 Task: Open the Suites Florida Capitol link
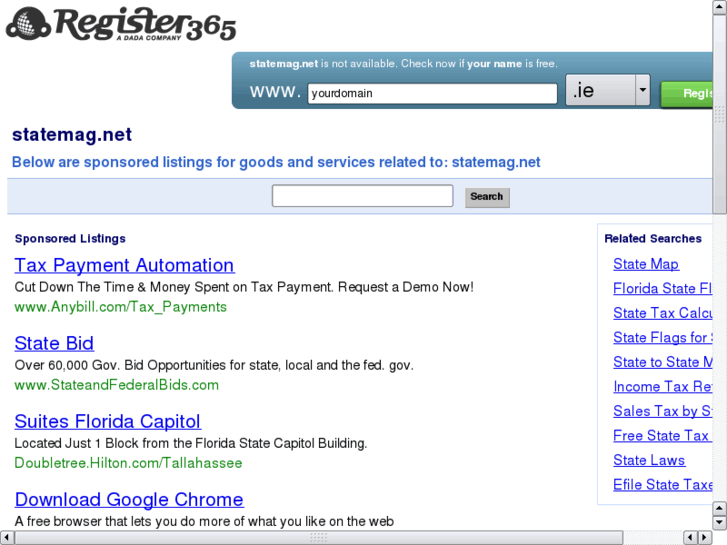click(x=108, y=421)
